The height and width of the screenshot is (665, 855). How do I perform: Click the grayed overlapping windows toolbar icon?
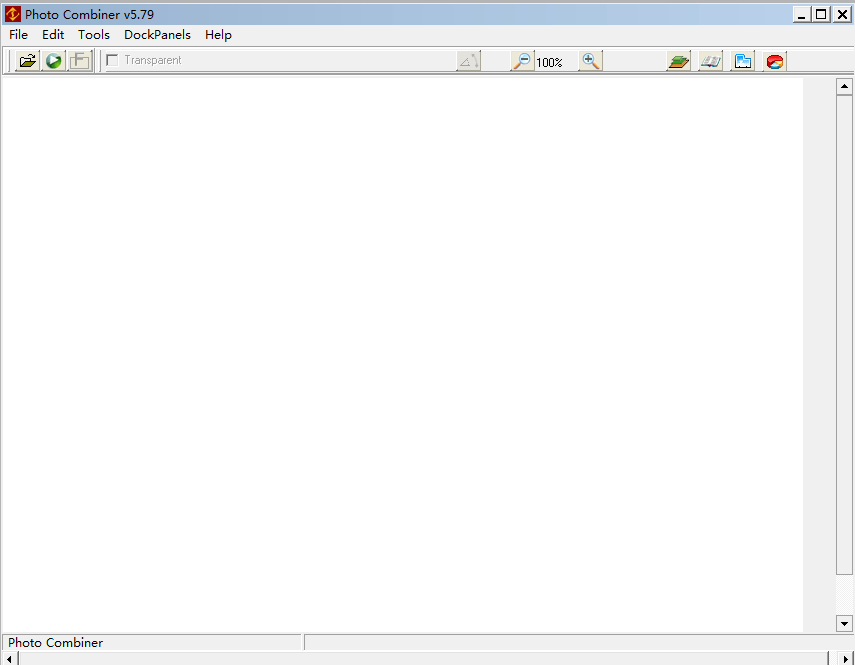click(80, 61)
